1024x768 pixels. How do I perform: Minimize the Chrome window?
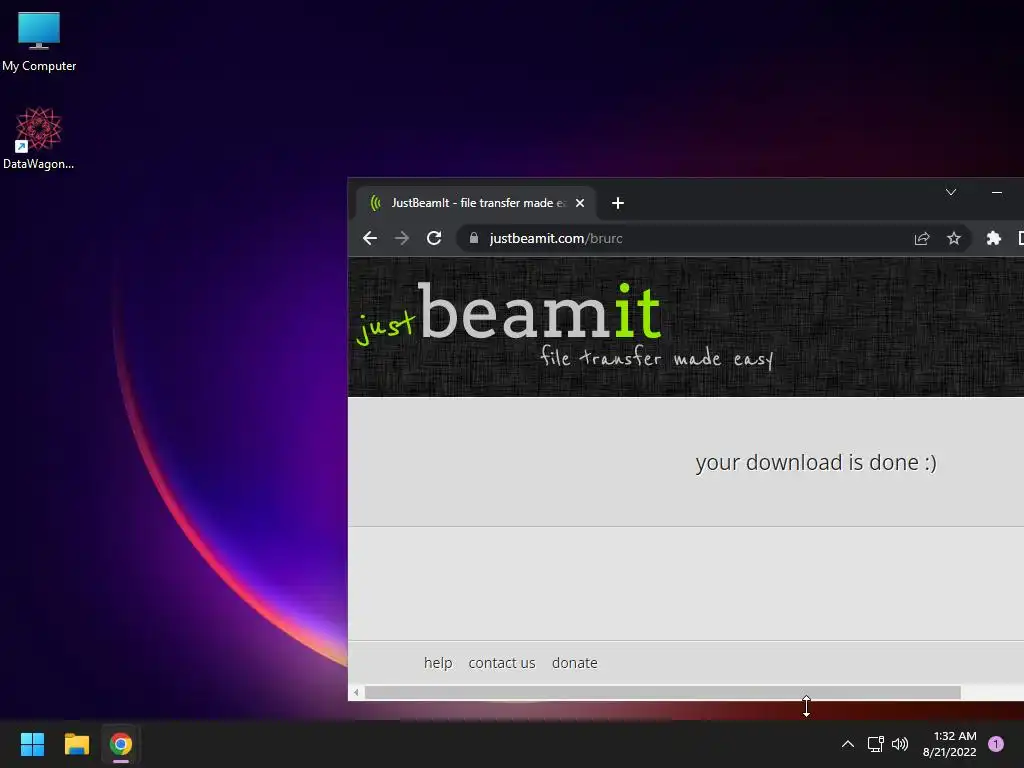point(997,192)
